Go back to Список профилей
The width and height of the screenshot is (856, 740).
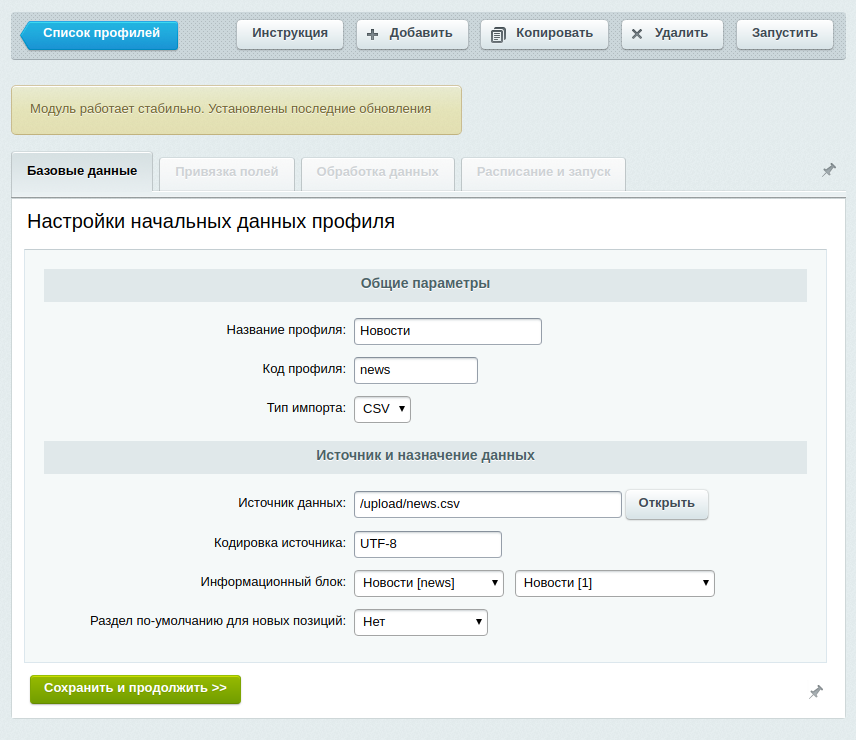tap(100, 34)
